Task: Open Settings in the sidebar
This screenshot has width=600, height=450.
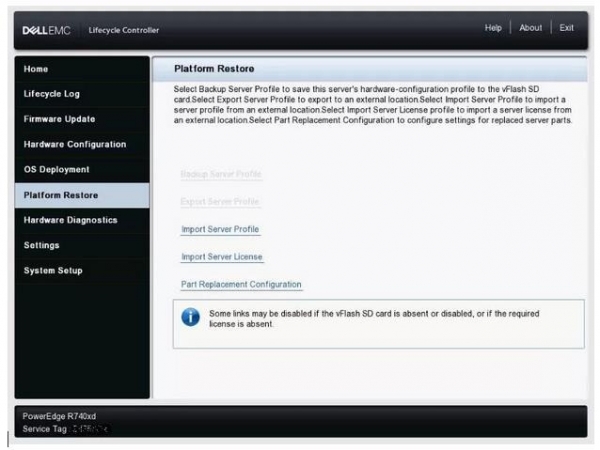Action: 82,246
